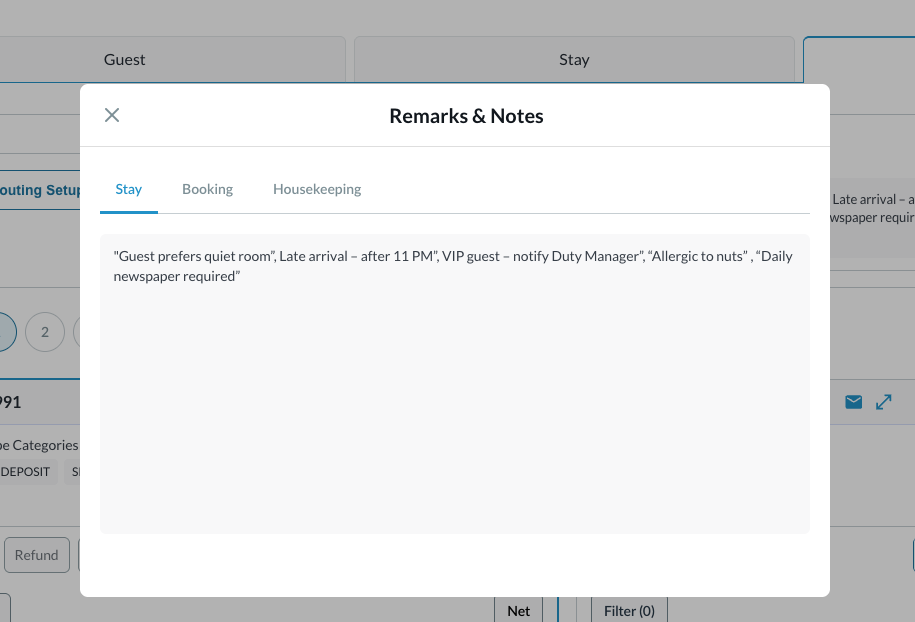Click the Remarks & Notes dialog title
This screenshot has height=622, width=915.
(x=466, y=116)
